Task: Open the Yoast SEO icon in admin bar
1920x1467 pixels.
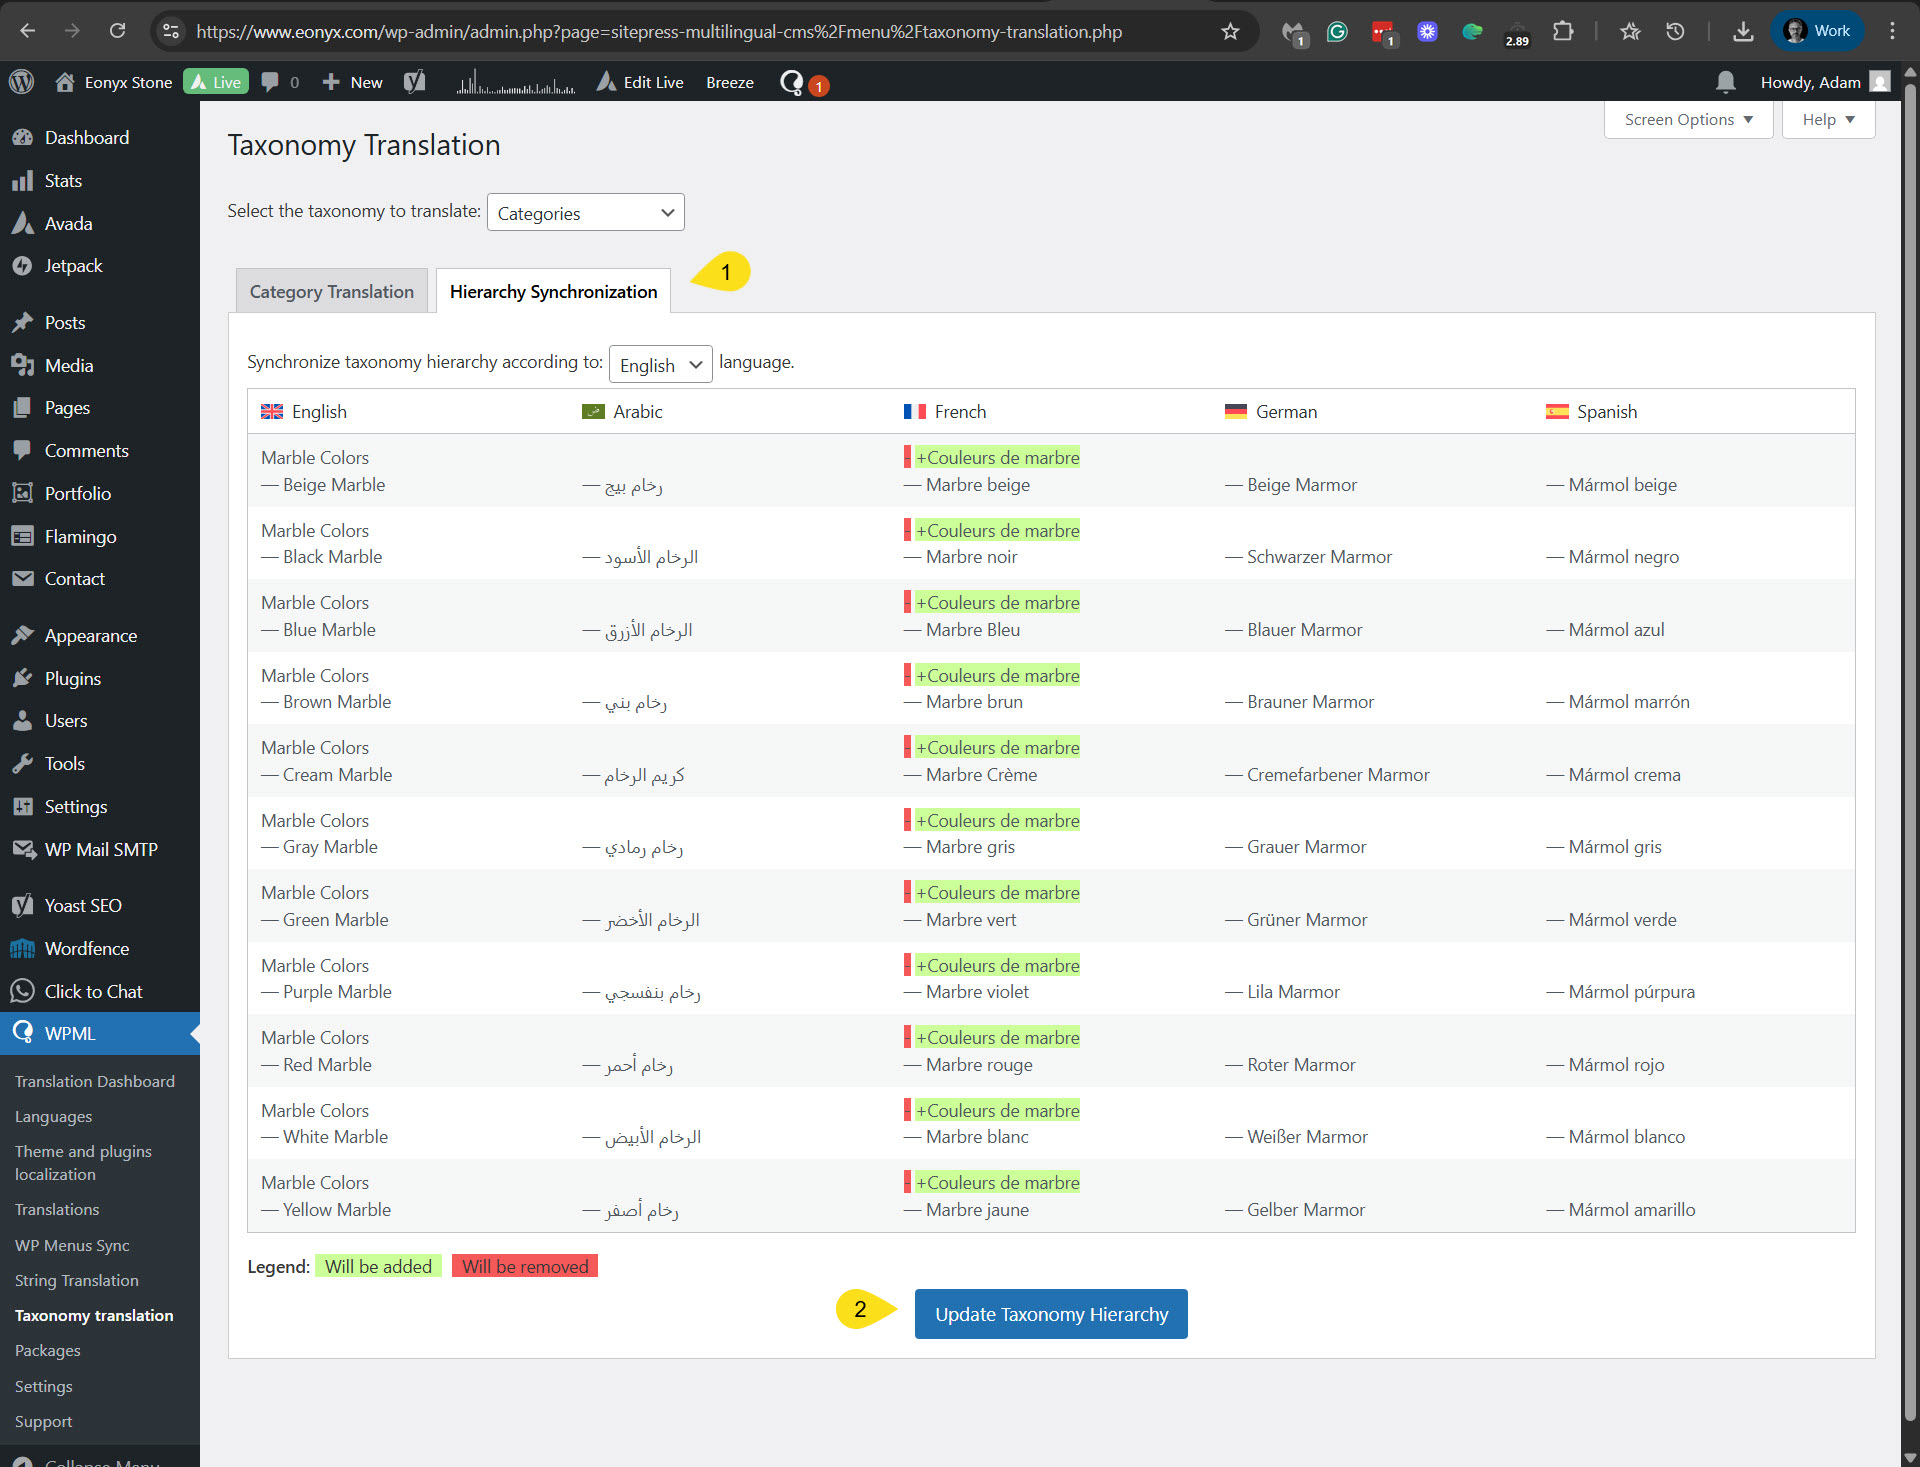Action: pyautogui.click(x=414, y=82)
